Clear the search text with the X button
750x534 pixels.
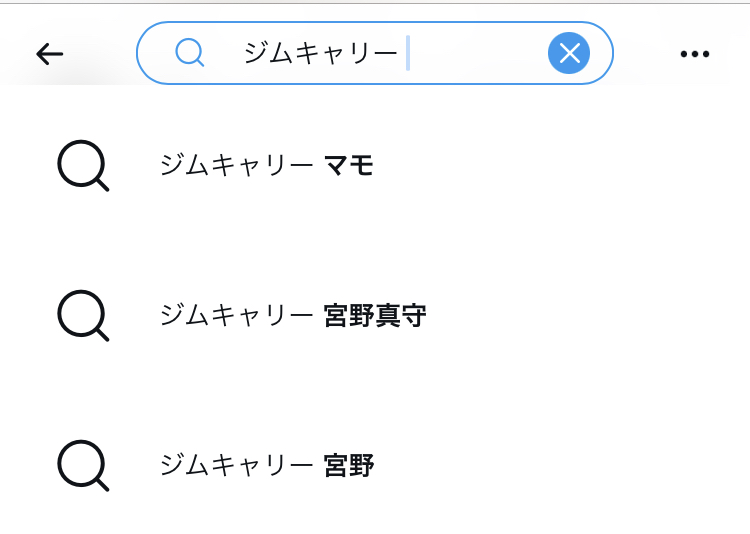point(569,53)
